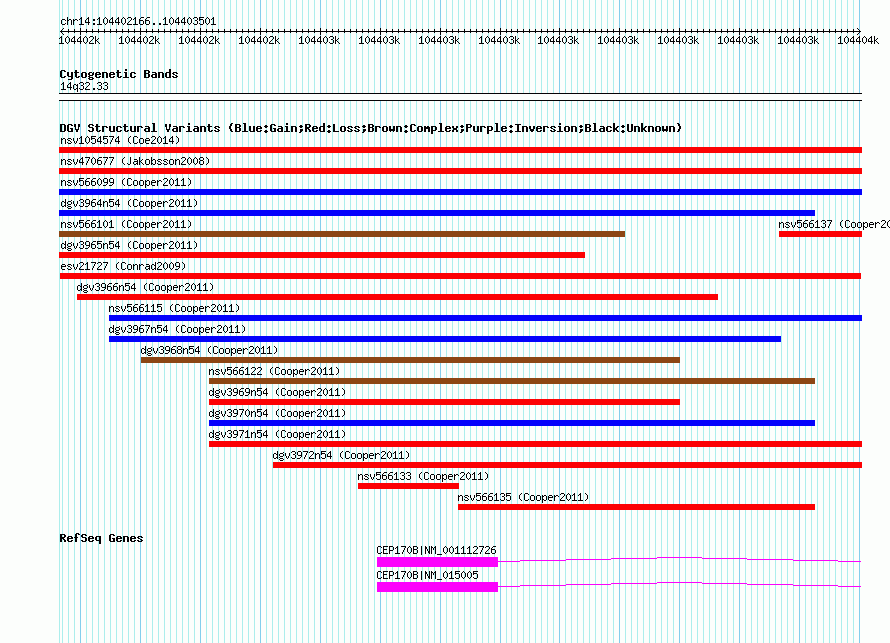
Task: Click the red esv21727 loss bar
Action: (460, 276)
